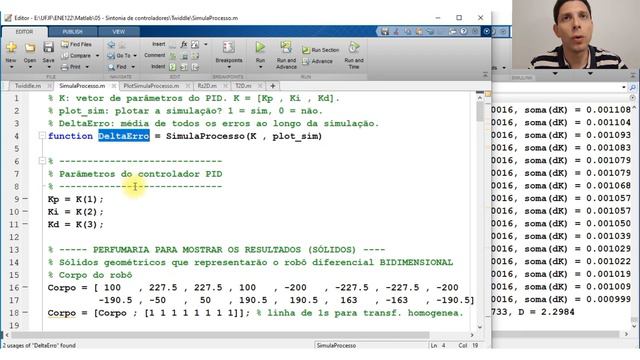Open the Rz2D.m file tab
This screenshot has width=640, height=360.
(x=207, y=86)
